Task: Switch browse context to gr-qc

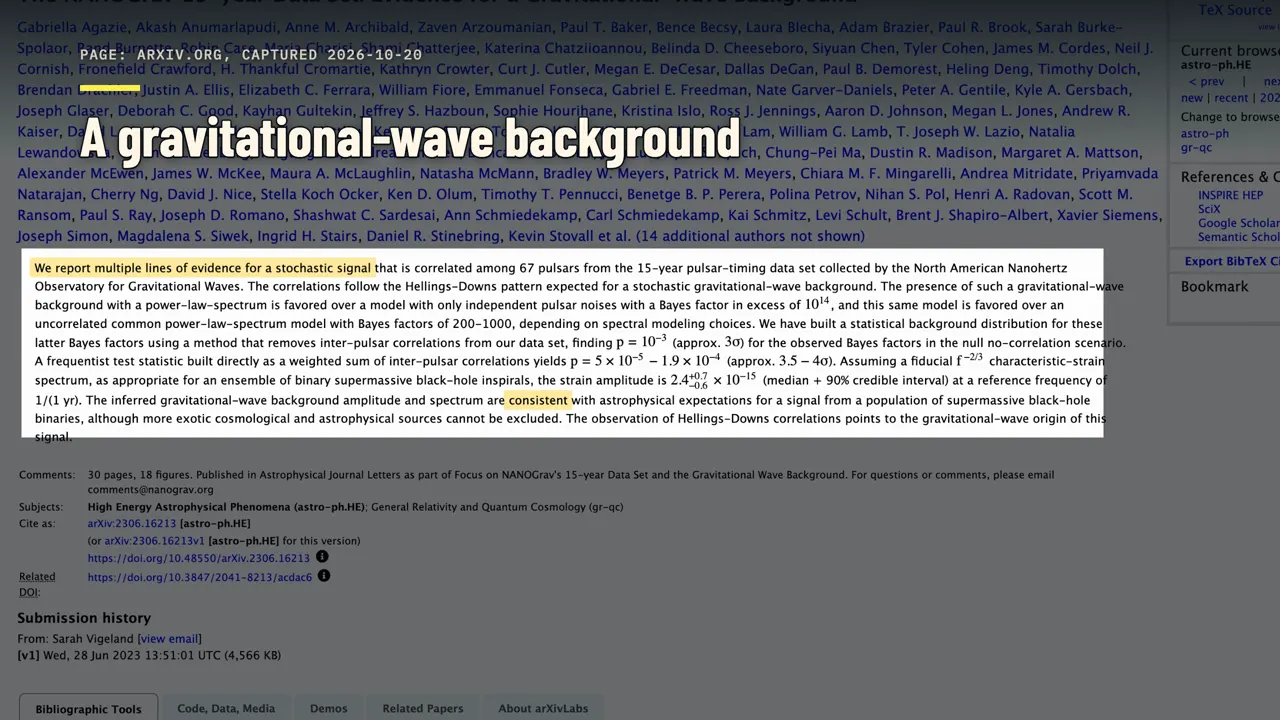Action: [x=1196, y=147]
